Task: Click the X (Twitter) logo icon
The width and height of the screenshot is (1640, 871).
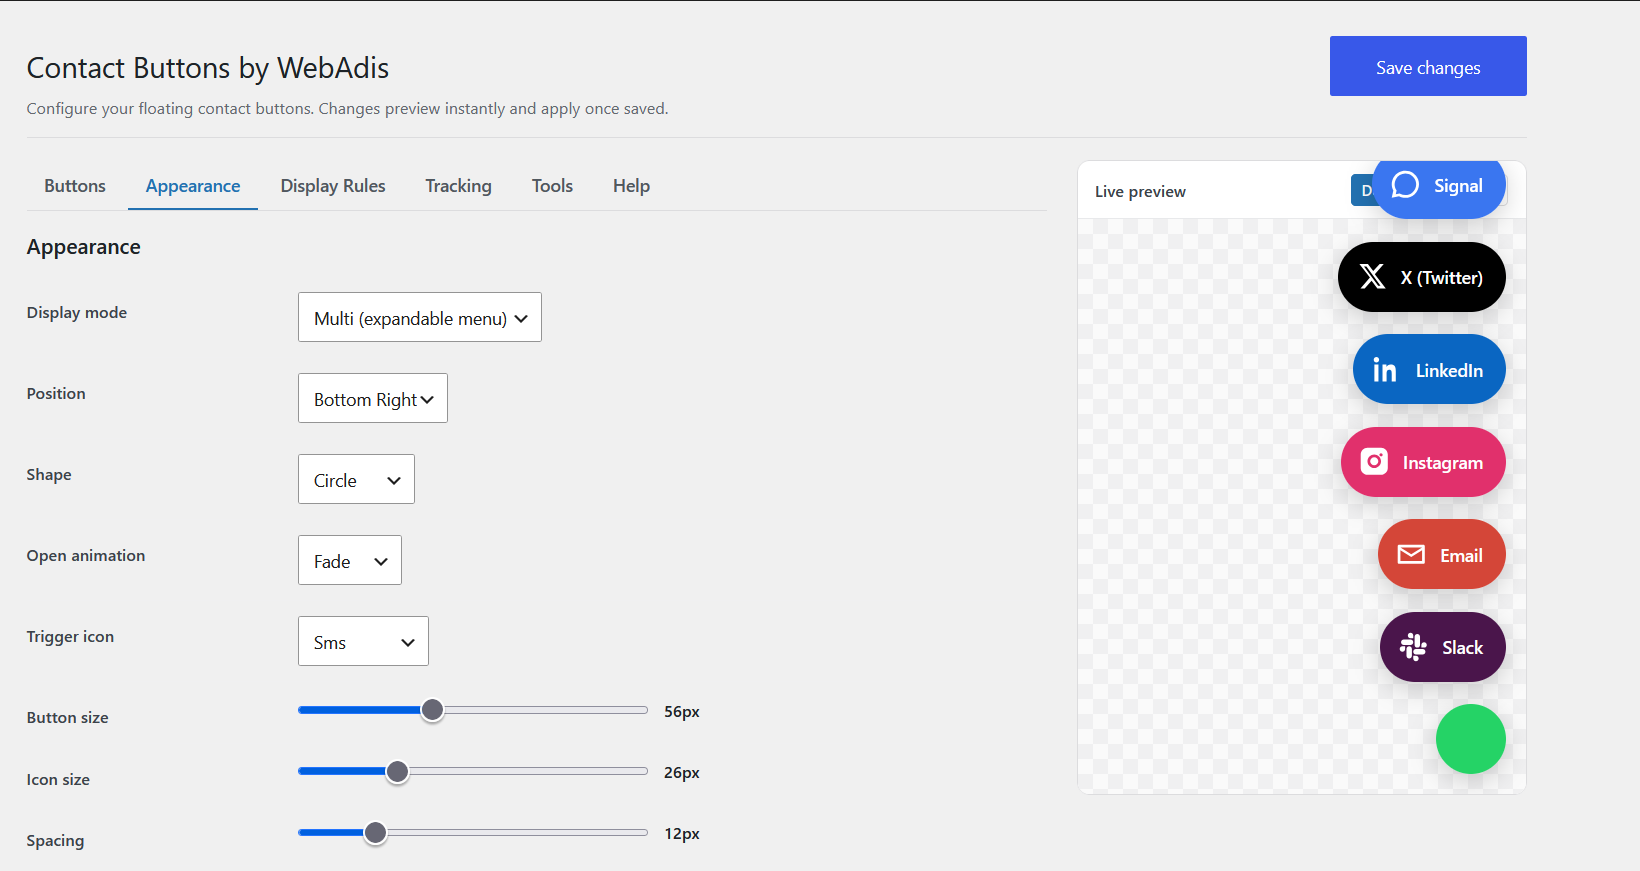Action: [1372, 277]
